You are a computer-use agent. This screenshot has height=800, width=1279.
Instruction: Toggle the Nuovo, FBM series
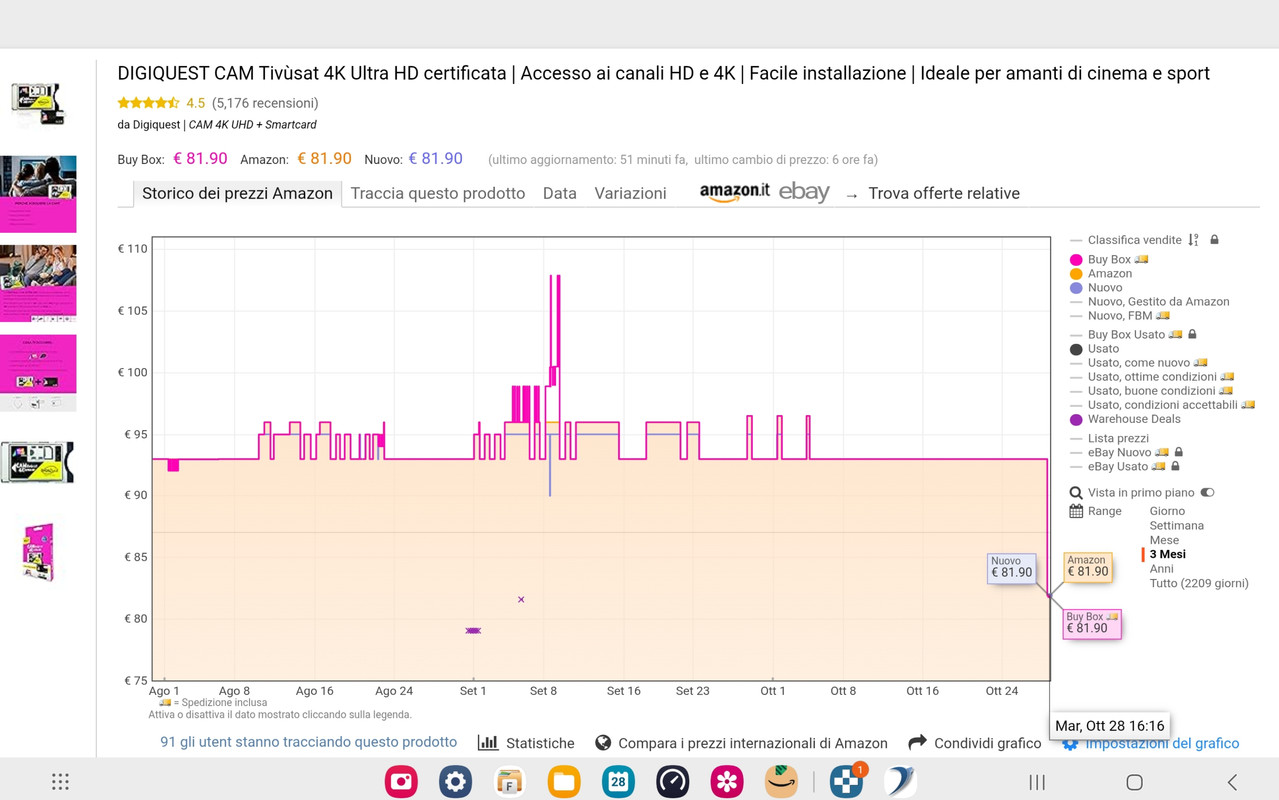point(1119,316)
